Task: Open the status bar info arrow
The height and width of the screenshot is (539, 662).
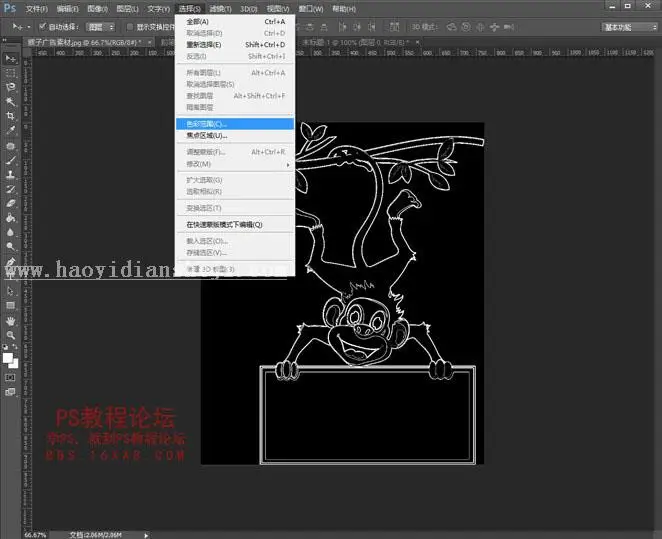Action: tap(146, 535)
